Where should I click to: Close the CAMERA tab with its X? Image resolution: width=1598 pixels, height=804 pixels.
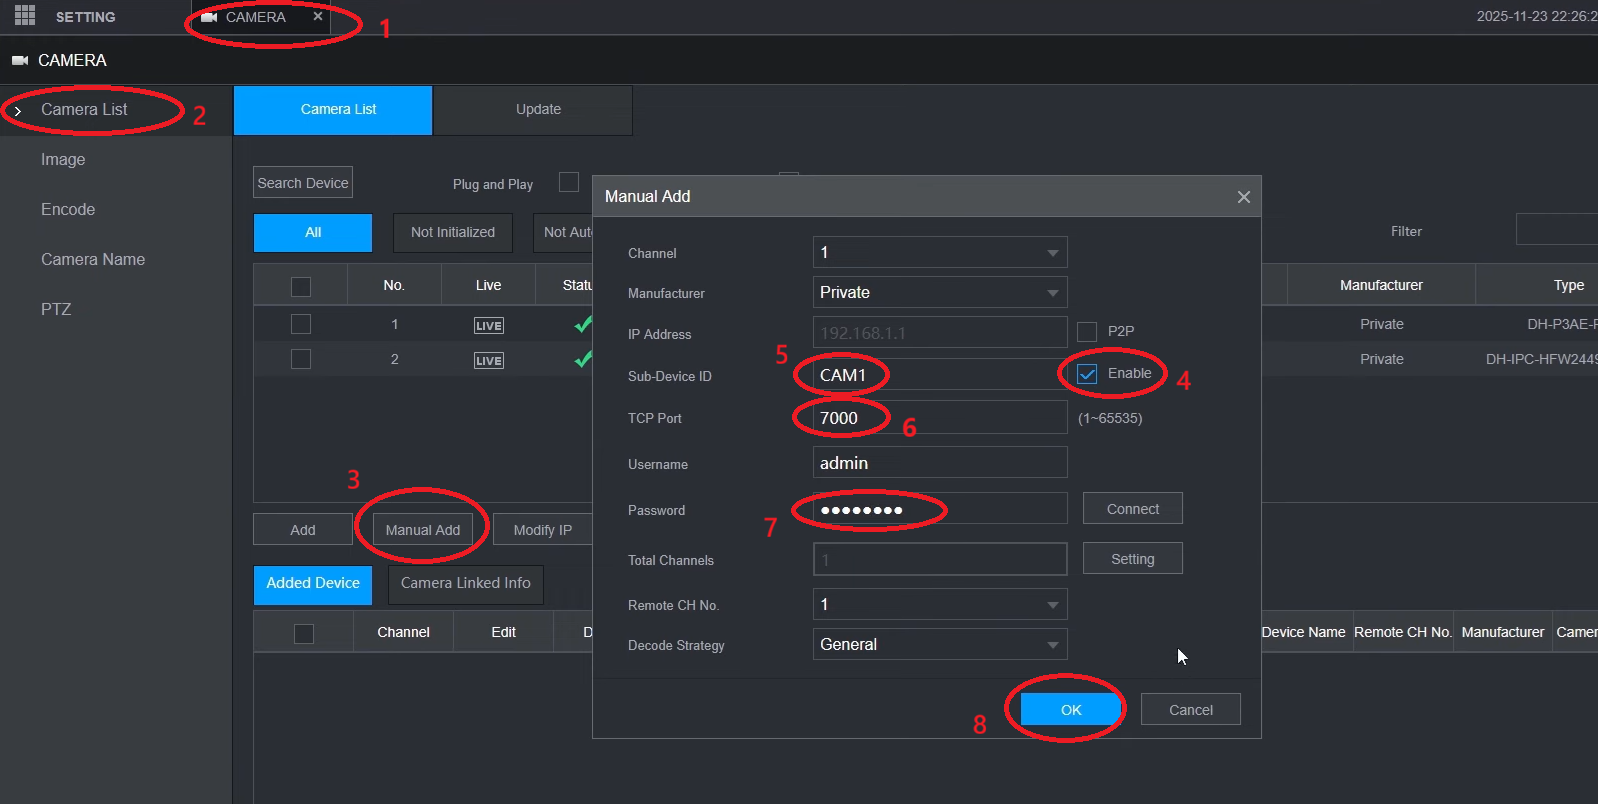(x=318, y=17)
